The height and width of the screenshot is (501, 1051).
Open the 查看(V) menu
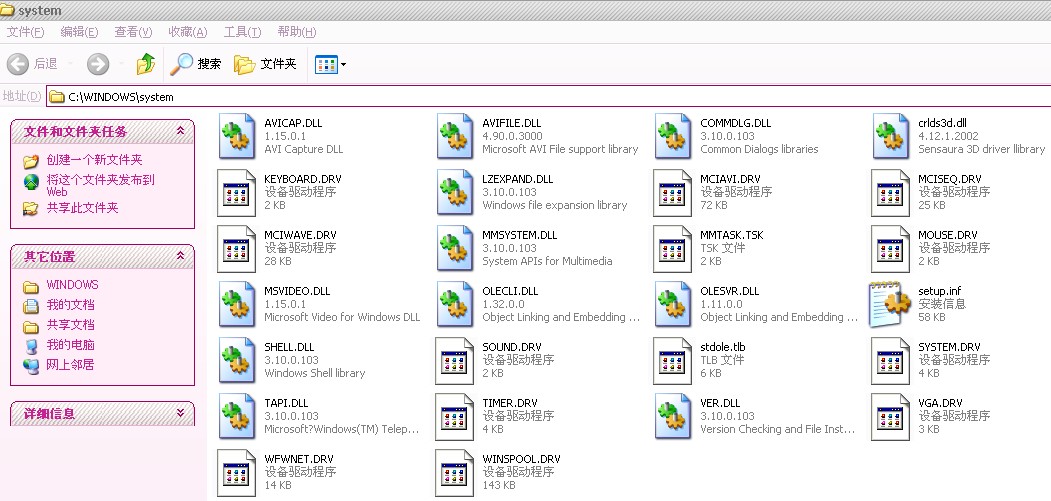point(133,32)
